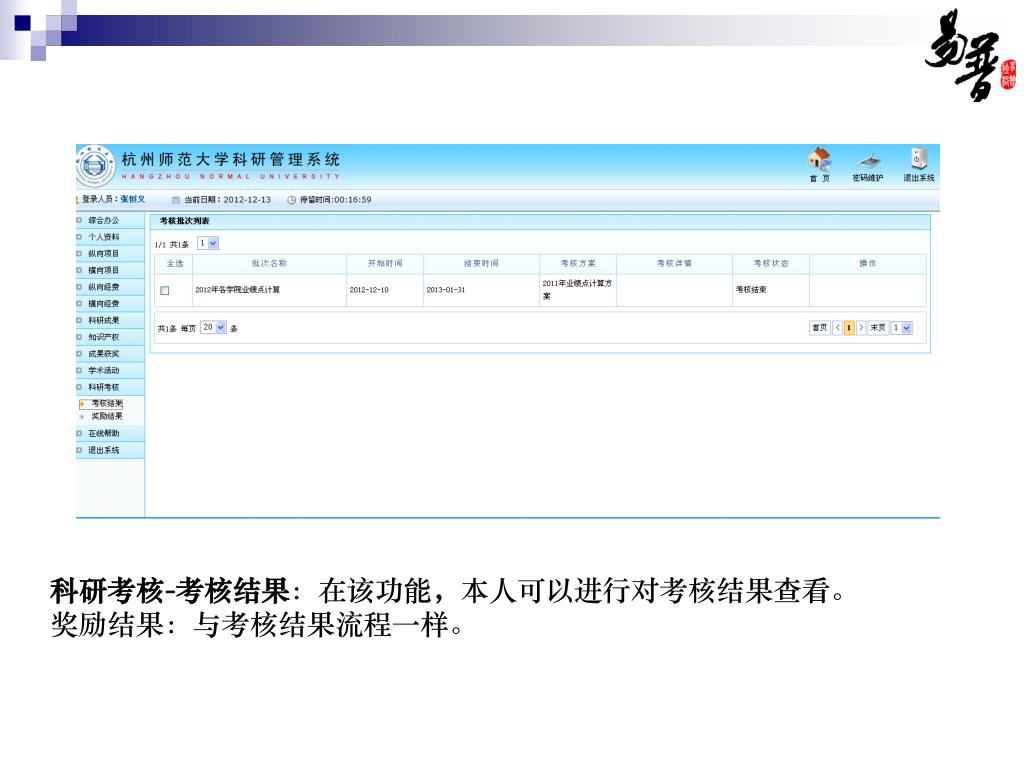Tick the checkbox for 2012年各学院业绩点计算 row

[165, 291]
